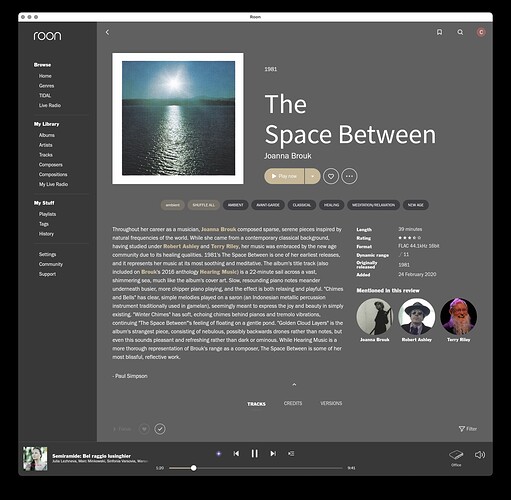Toggle the checkmark circle near Focus

click(x=160, y=429)
